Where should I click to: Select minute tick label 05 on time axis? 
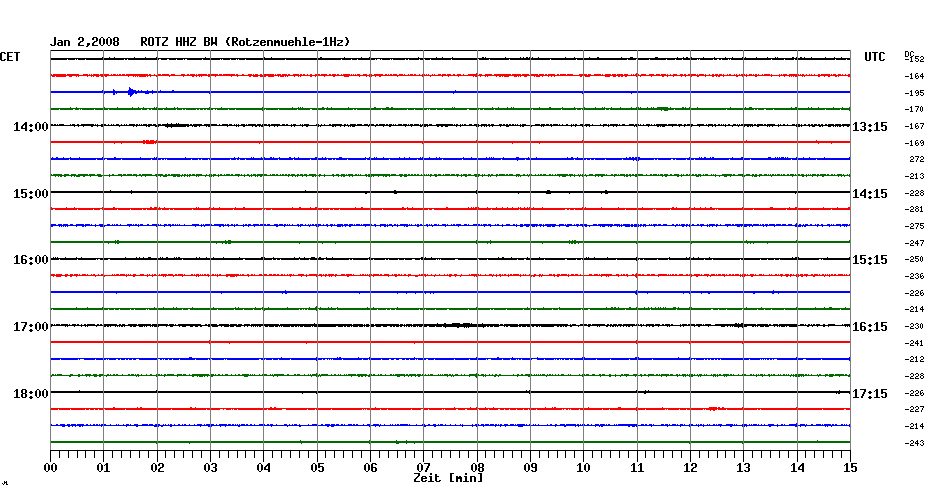tap(317, 468)
